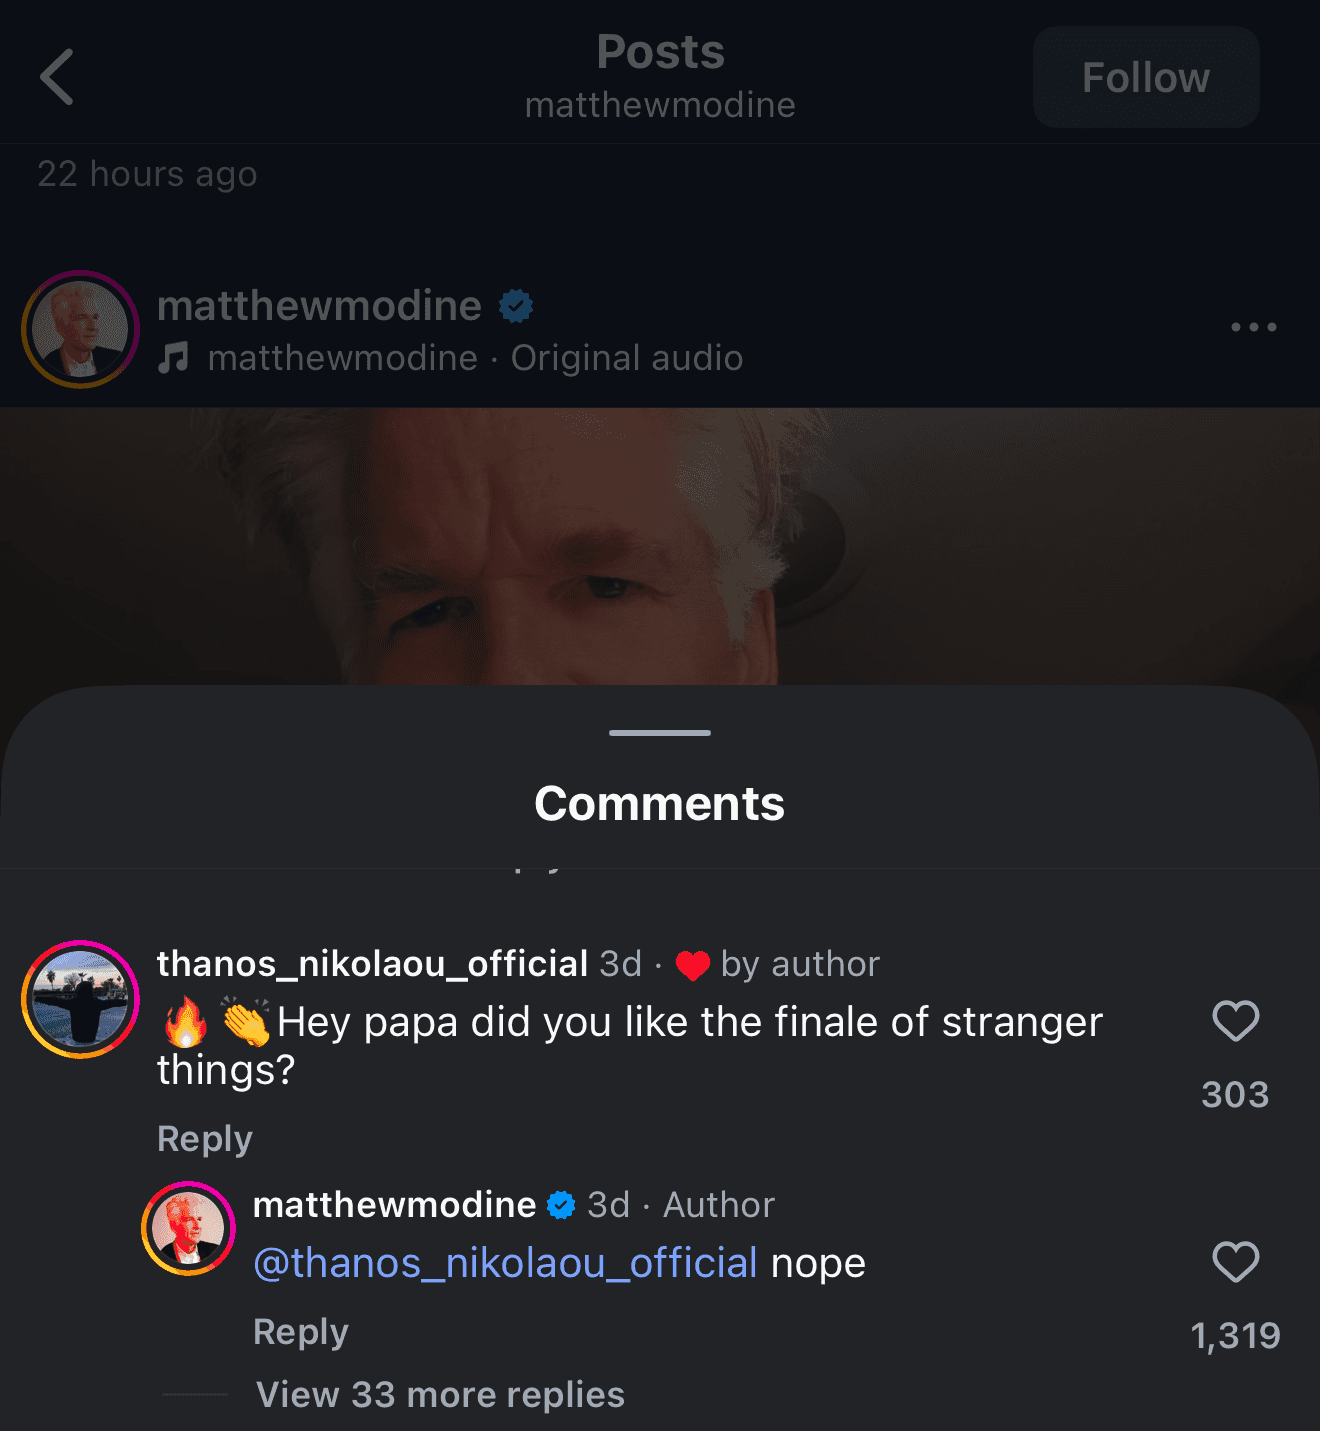Click matthewmodine's blue verified badge in post header
Screen dimensions: 1320x1431
516,306
